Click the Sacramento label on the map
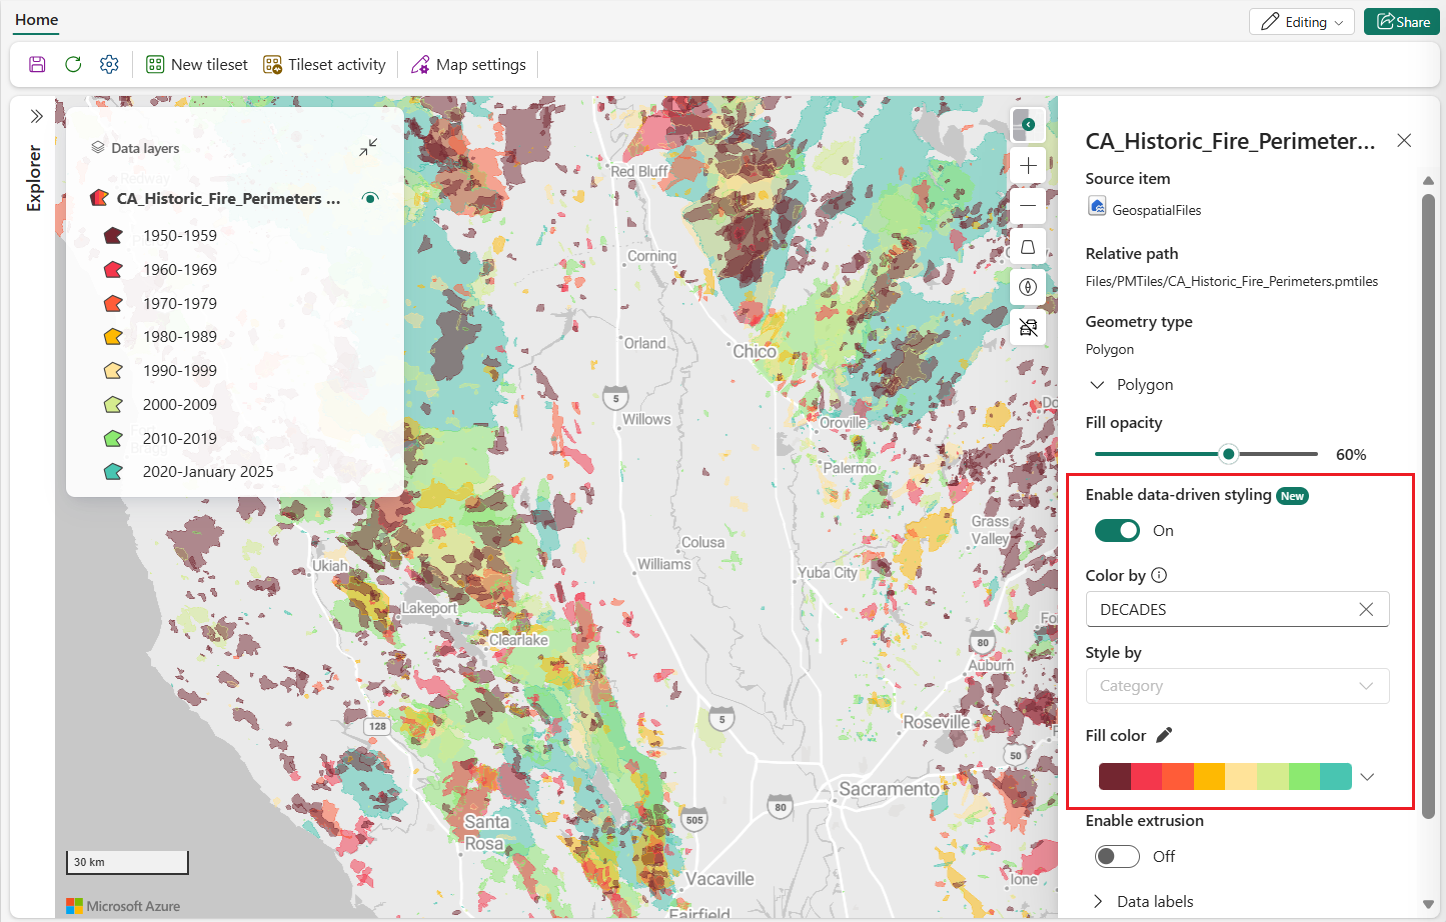This screenshot has height=922, width=1446. click(x=889, y=789)
